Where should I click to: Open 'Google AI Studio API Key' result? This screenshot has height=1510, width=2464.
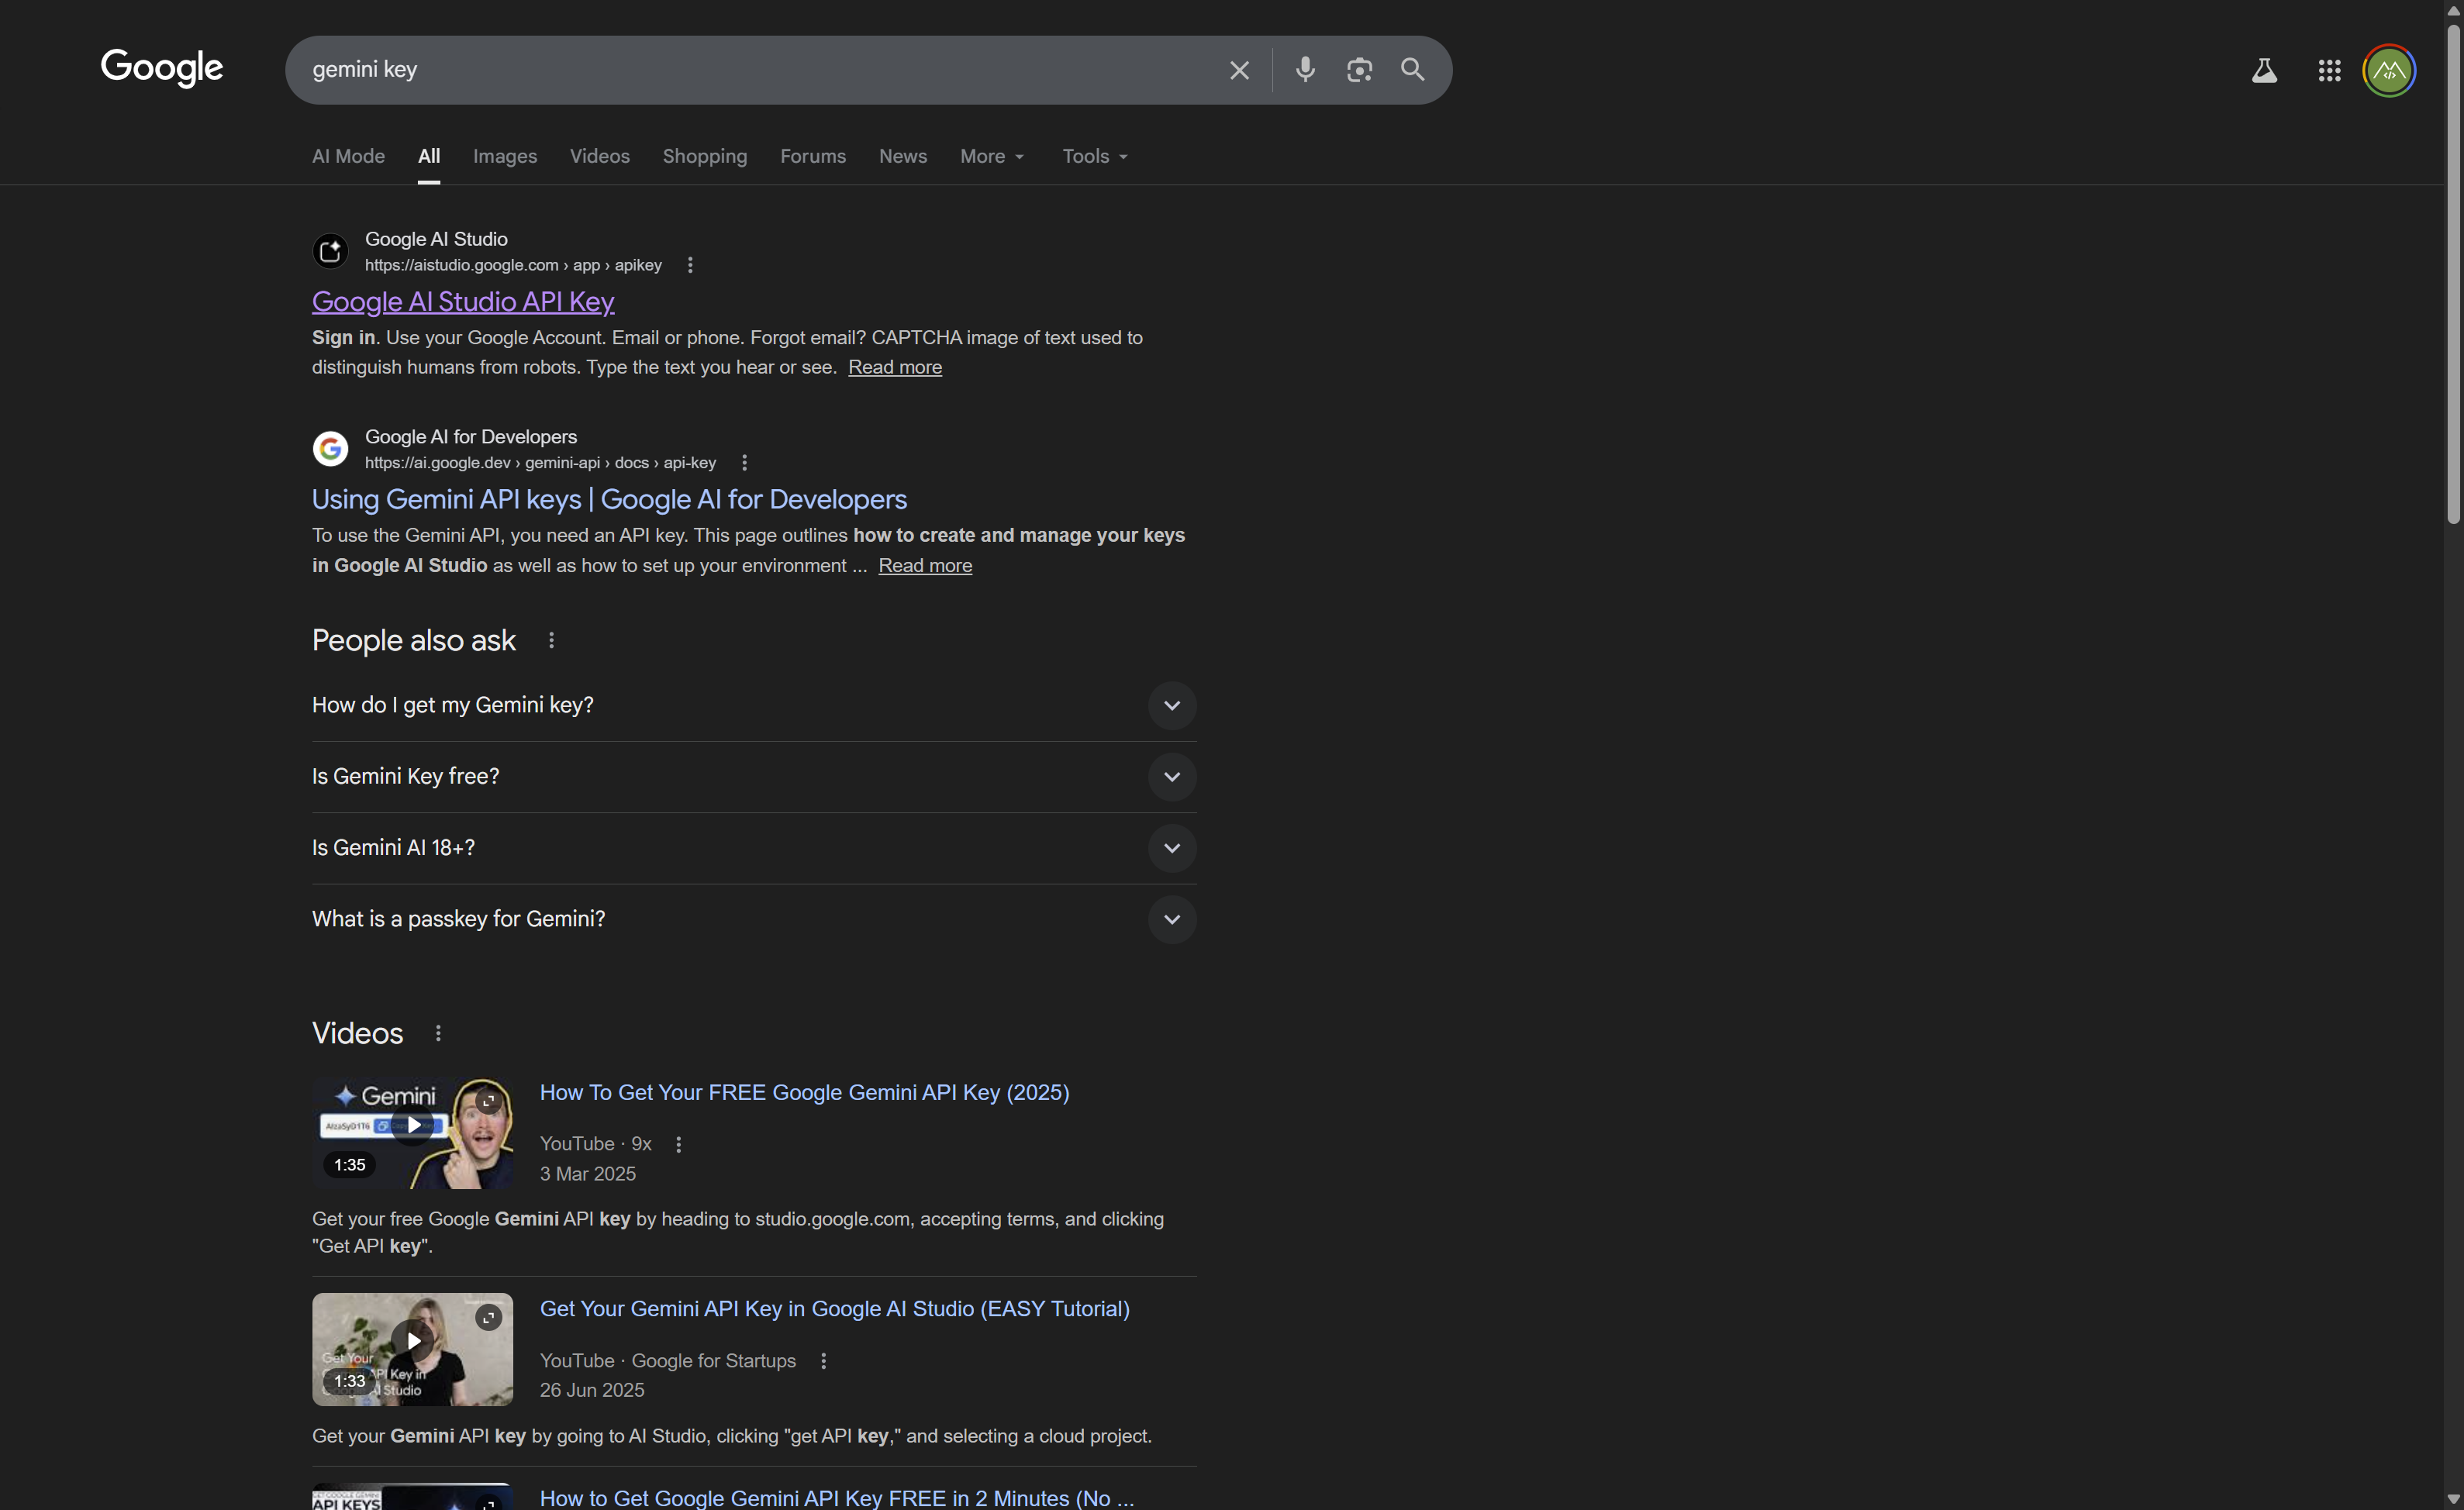(463, 301)
